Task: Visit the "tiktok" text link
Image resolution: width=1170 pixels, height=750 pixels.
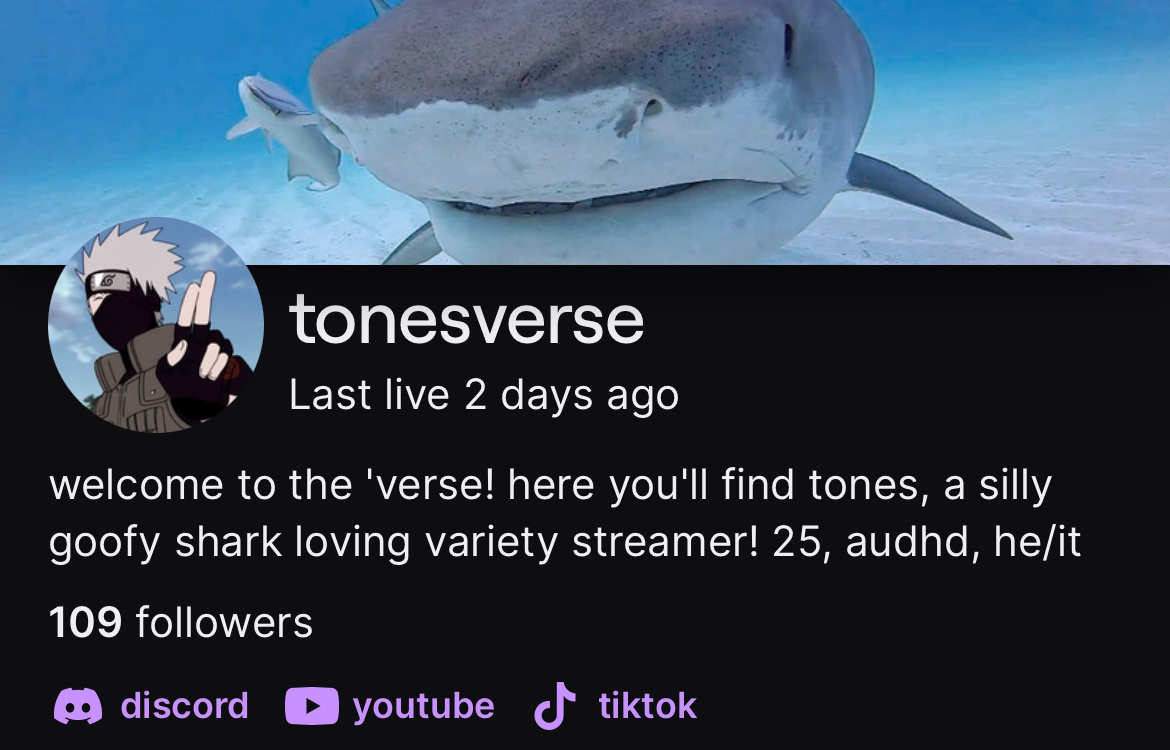Action: [x=648, y=705]
